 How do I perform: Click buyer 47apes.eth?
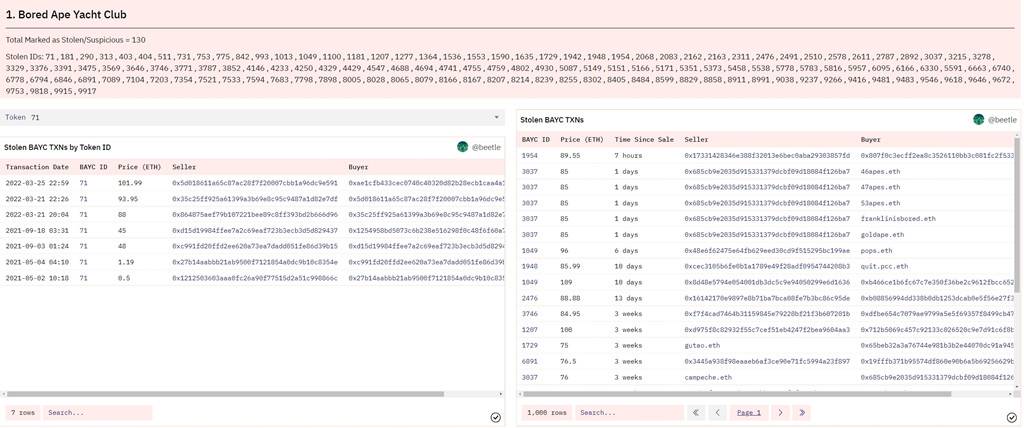click(880, 187)
